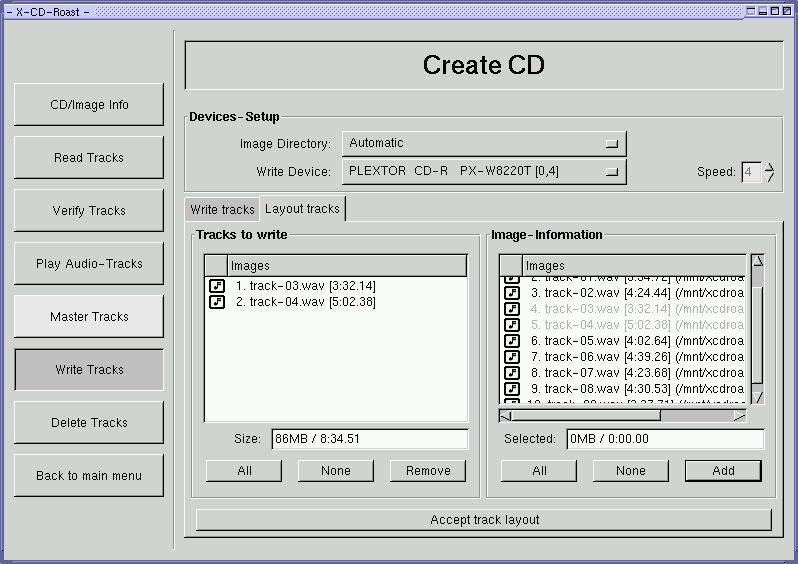Open the window menu icon in the title bar
The image size is (798, 564).
pyautogui.click(x=9, y=10)
